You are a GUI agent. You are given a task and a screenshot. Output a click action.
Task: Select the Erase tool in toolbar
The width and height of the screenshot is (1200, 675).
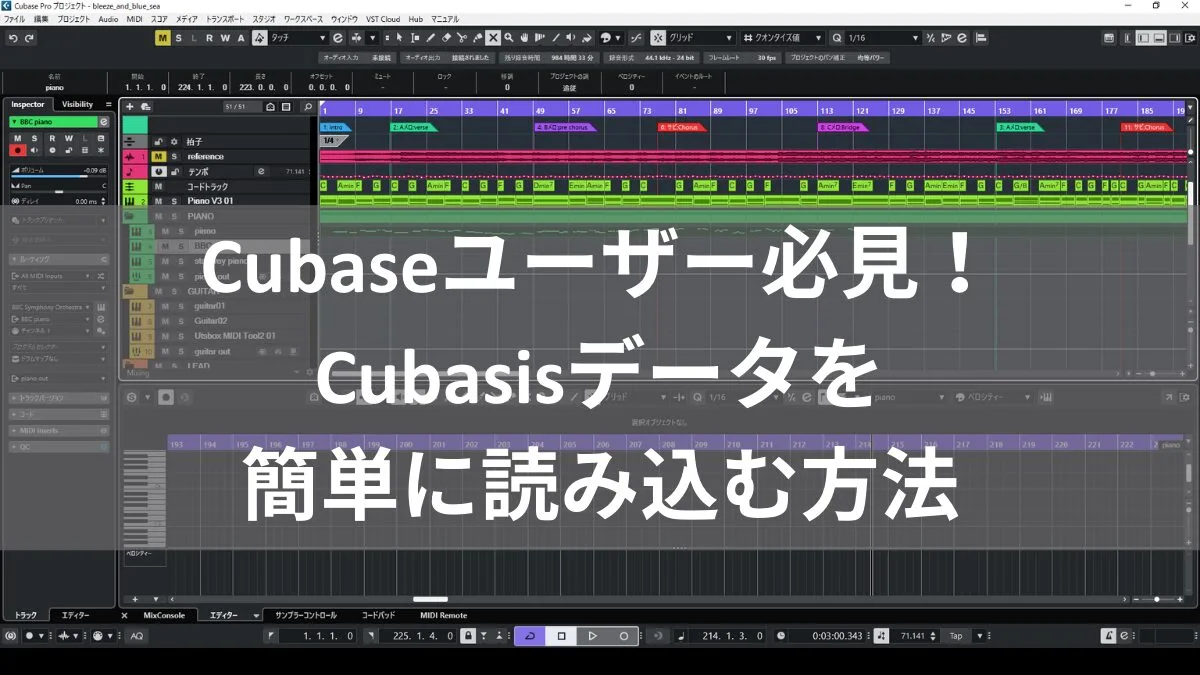446,38
